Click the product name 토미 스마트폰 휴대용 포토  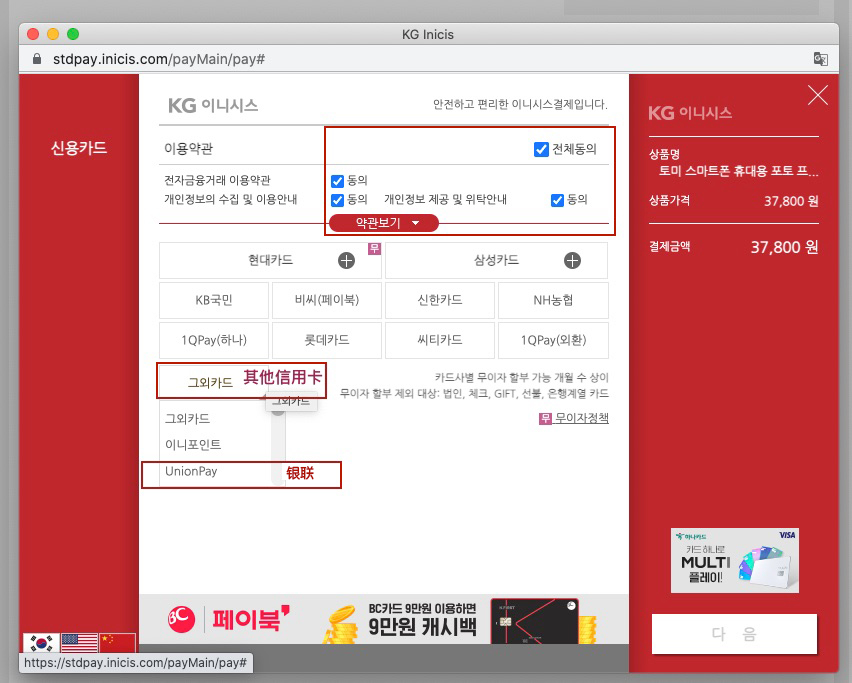point(738,171)
